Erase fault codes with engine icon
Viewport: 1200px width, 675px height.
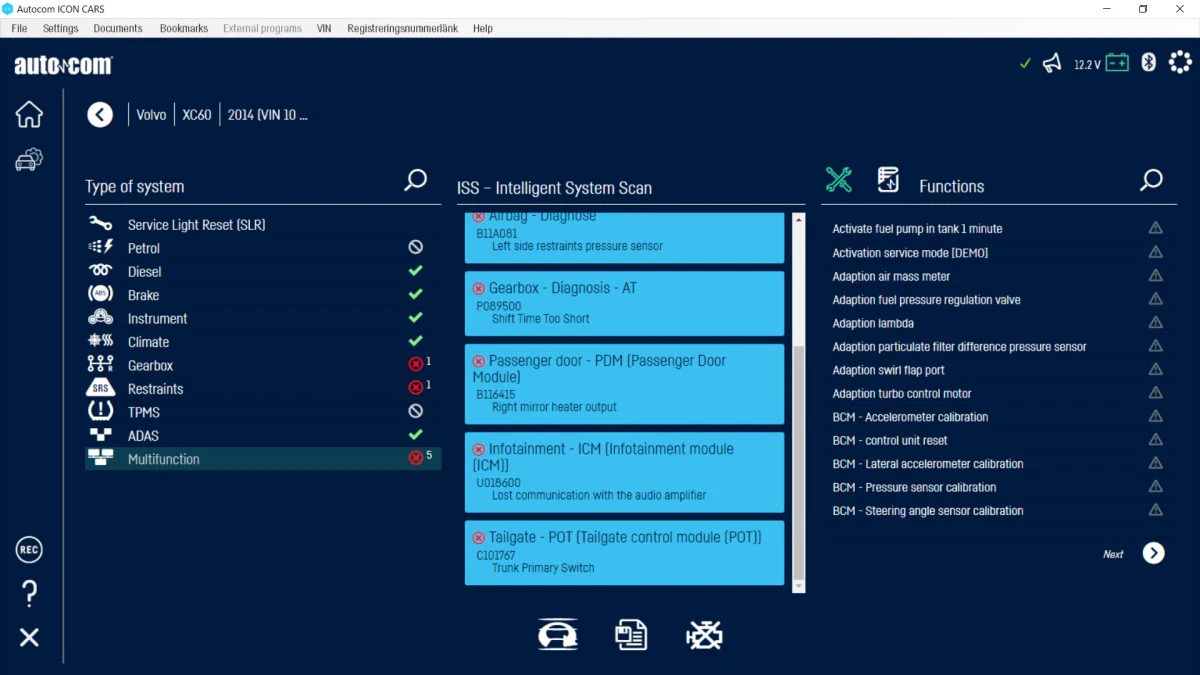tap(704, 635)
